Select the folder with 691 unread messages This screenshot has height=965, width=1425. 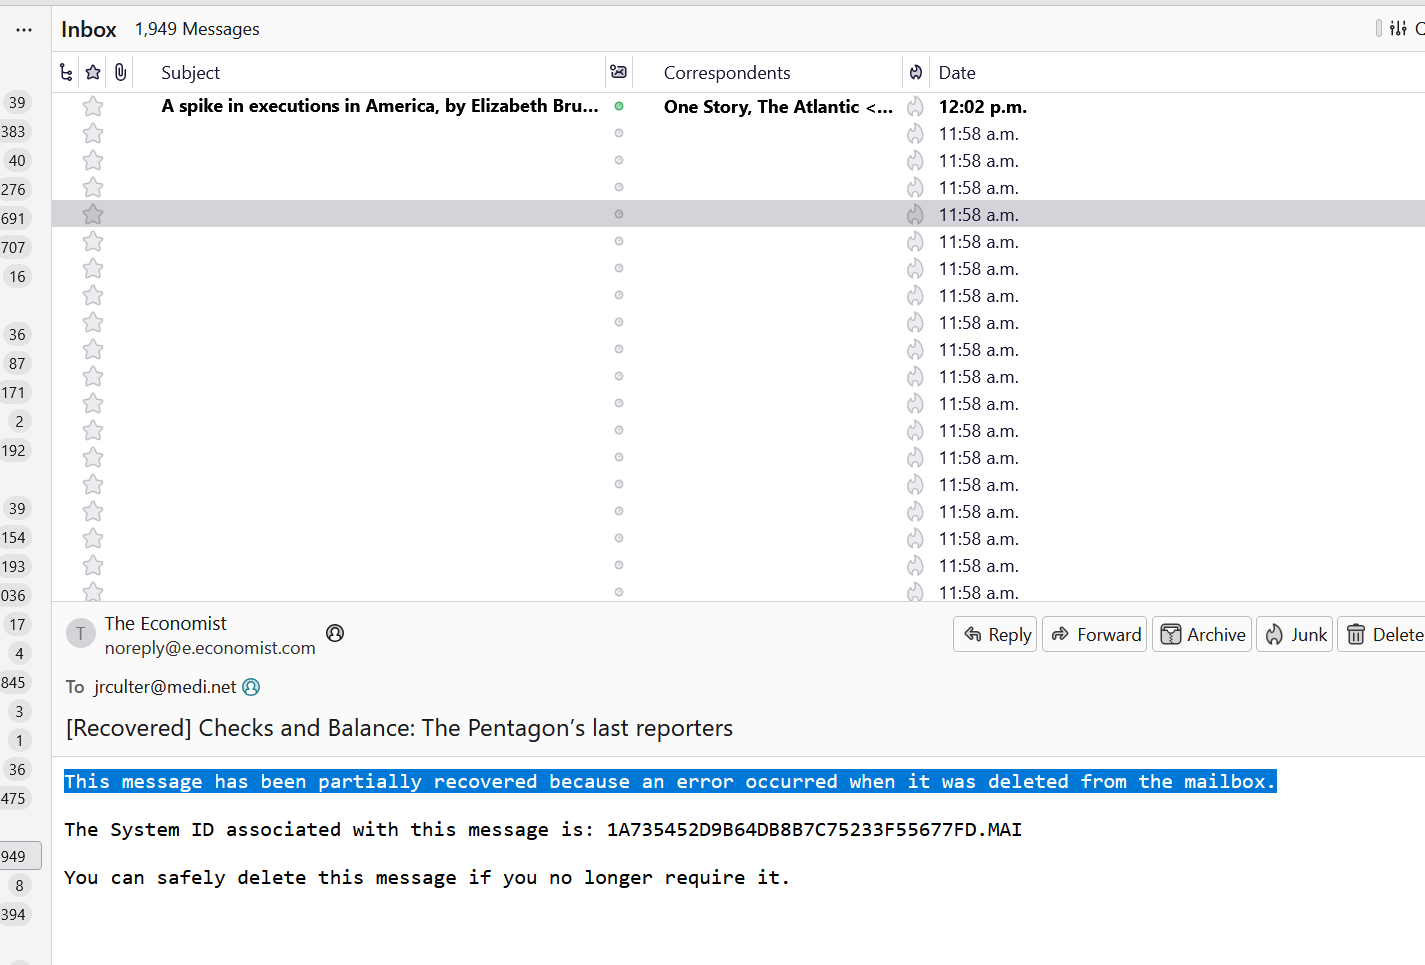click(14, 218)
